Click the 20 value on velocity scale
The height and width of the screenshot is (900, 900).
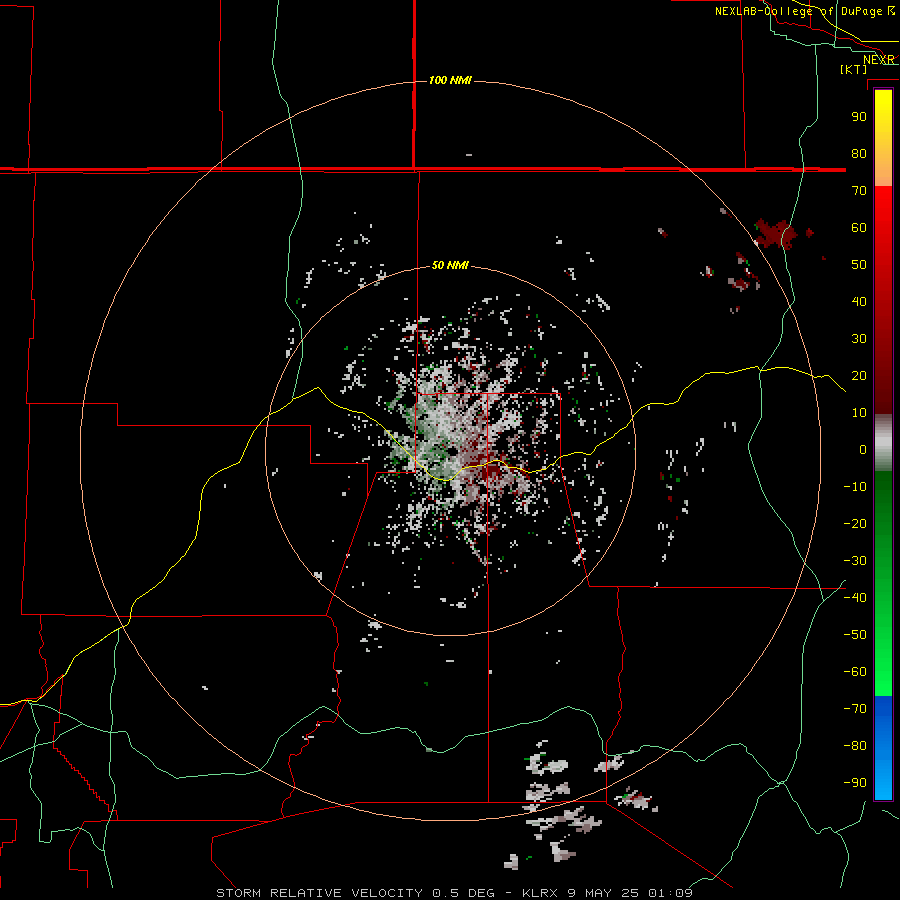click(859, 375)
